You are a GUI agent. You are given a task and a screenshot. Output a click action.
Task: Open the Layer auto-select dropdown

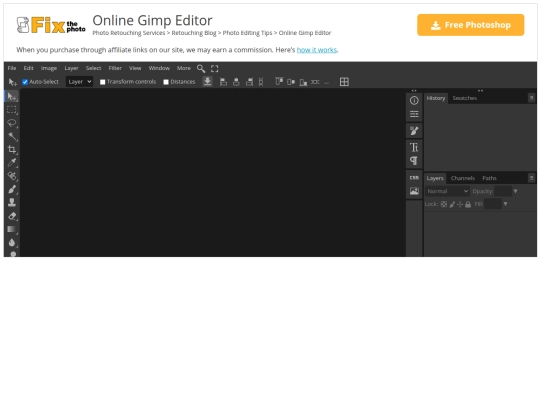coord(79,82)
